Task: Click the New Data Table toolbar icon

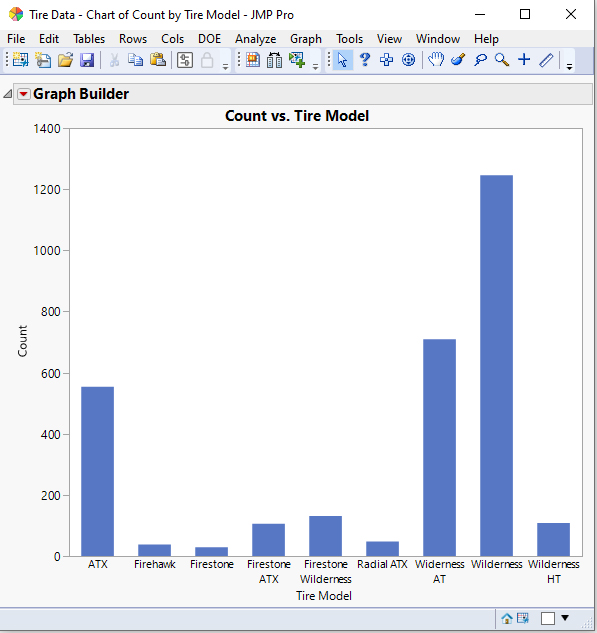Action: pos(21,60)
